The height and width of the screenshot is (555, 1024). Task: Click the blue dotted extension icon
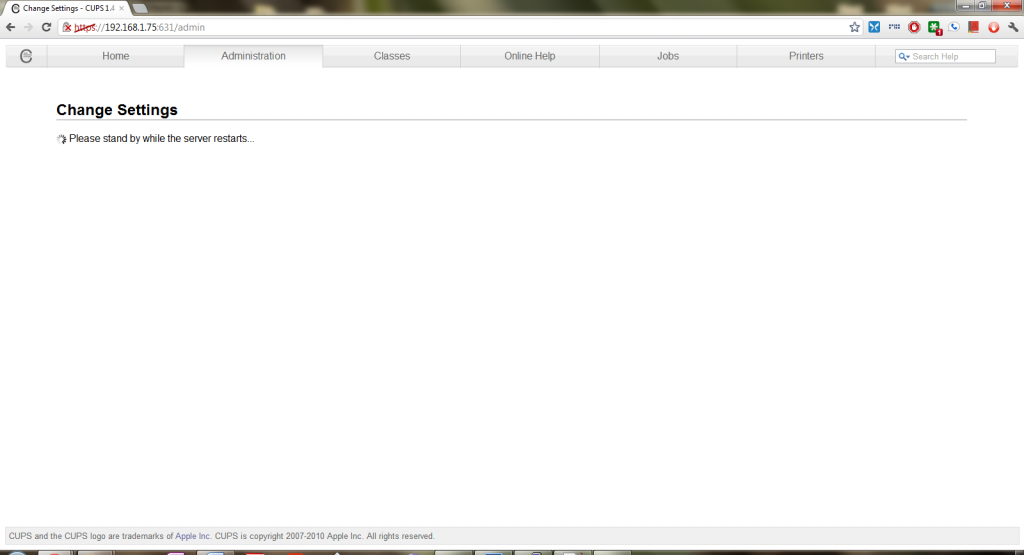[894, 27]
